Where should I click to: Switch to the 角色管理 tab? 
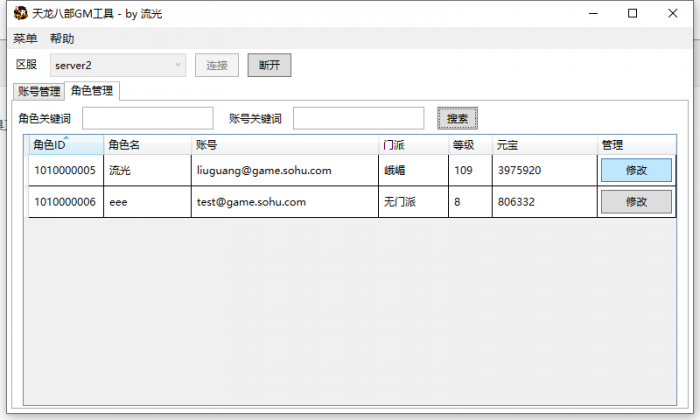coord(92,91)
